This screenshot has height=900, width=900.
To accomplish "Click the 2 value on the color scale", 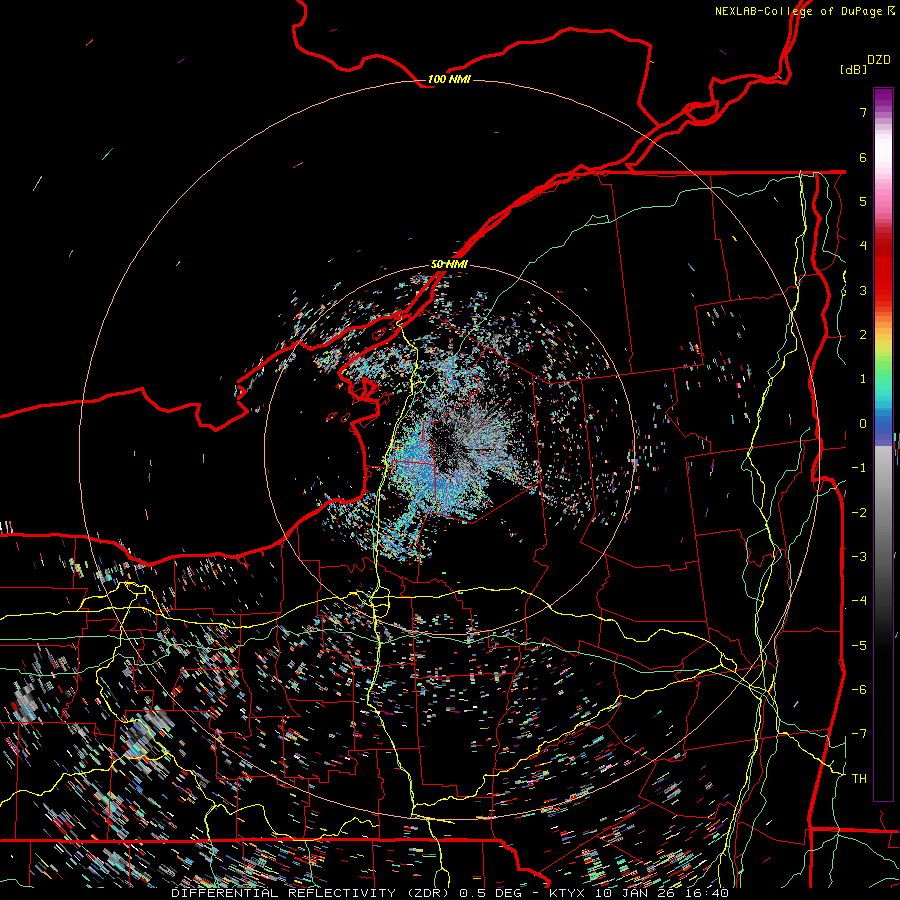I will (x=863, y=335).
